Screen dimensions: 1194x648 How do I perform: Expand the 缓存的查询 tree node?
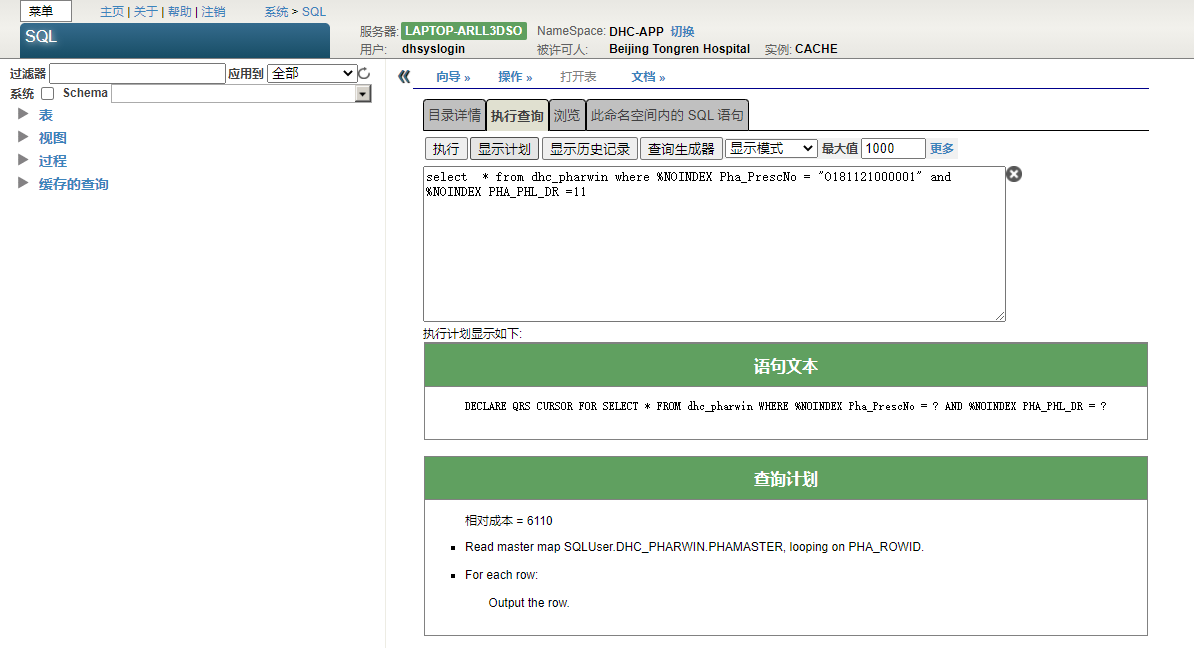(23, 183)
